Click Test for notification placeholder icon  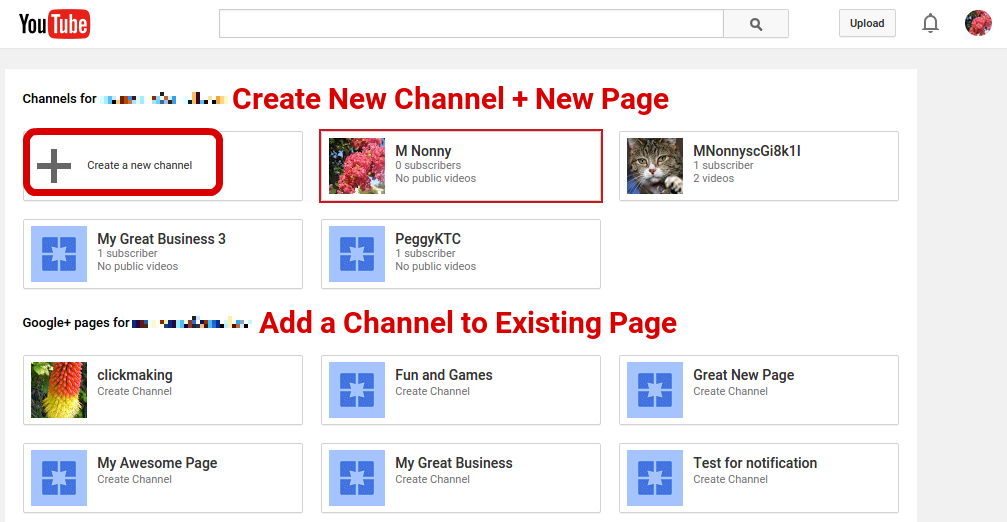click(x=655, y=478)
